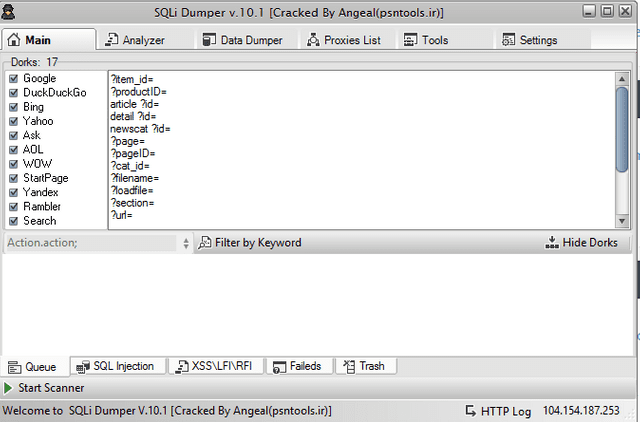Viewport: 640px width, 422px height.
Task: Select the Faileds bottom tab
Action: [300, 366]
